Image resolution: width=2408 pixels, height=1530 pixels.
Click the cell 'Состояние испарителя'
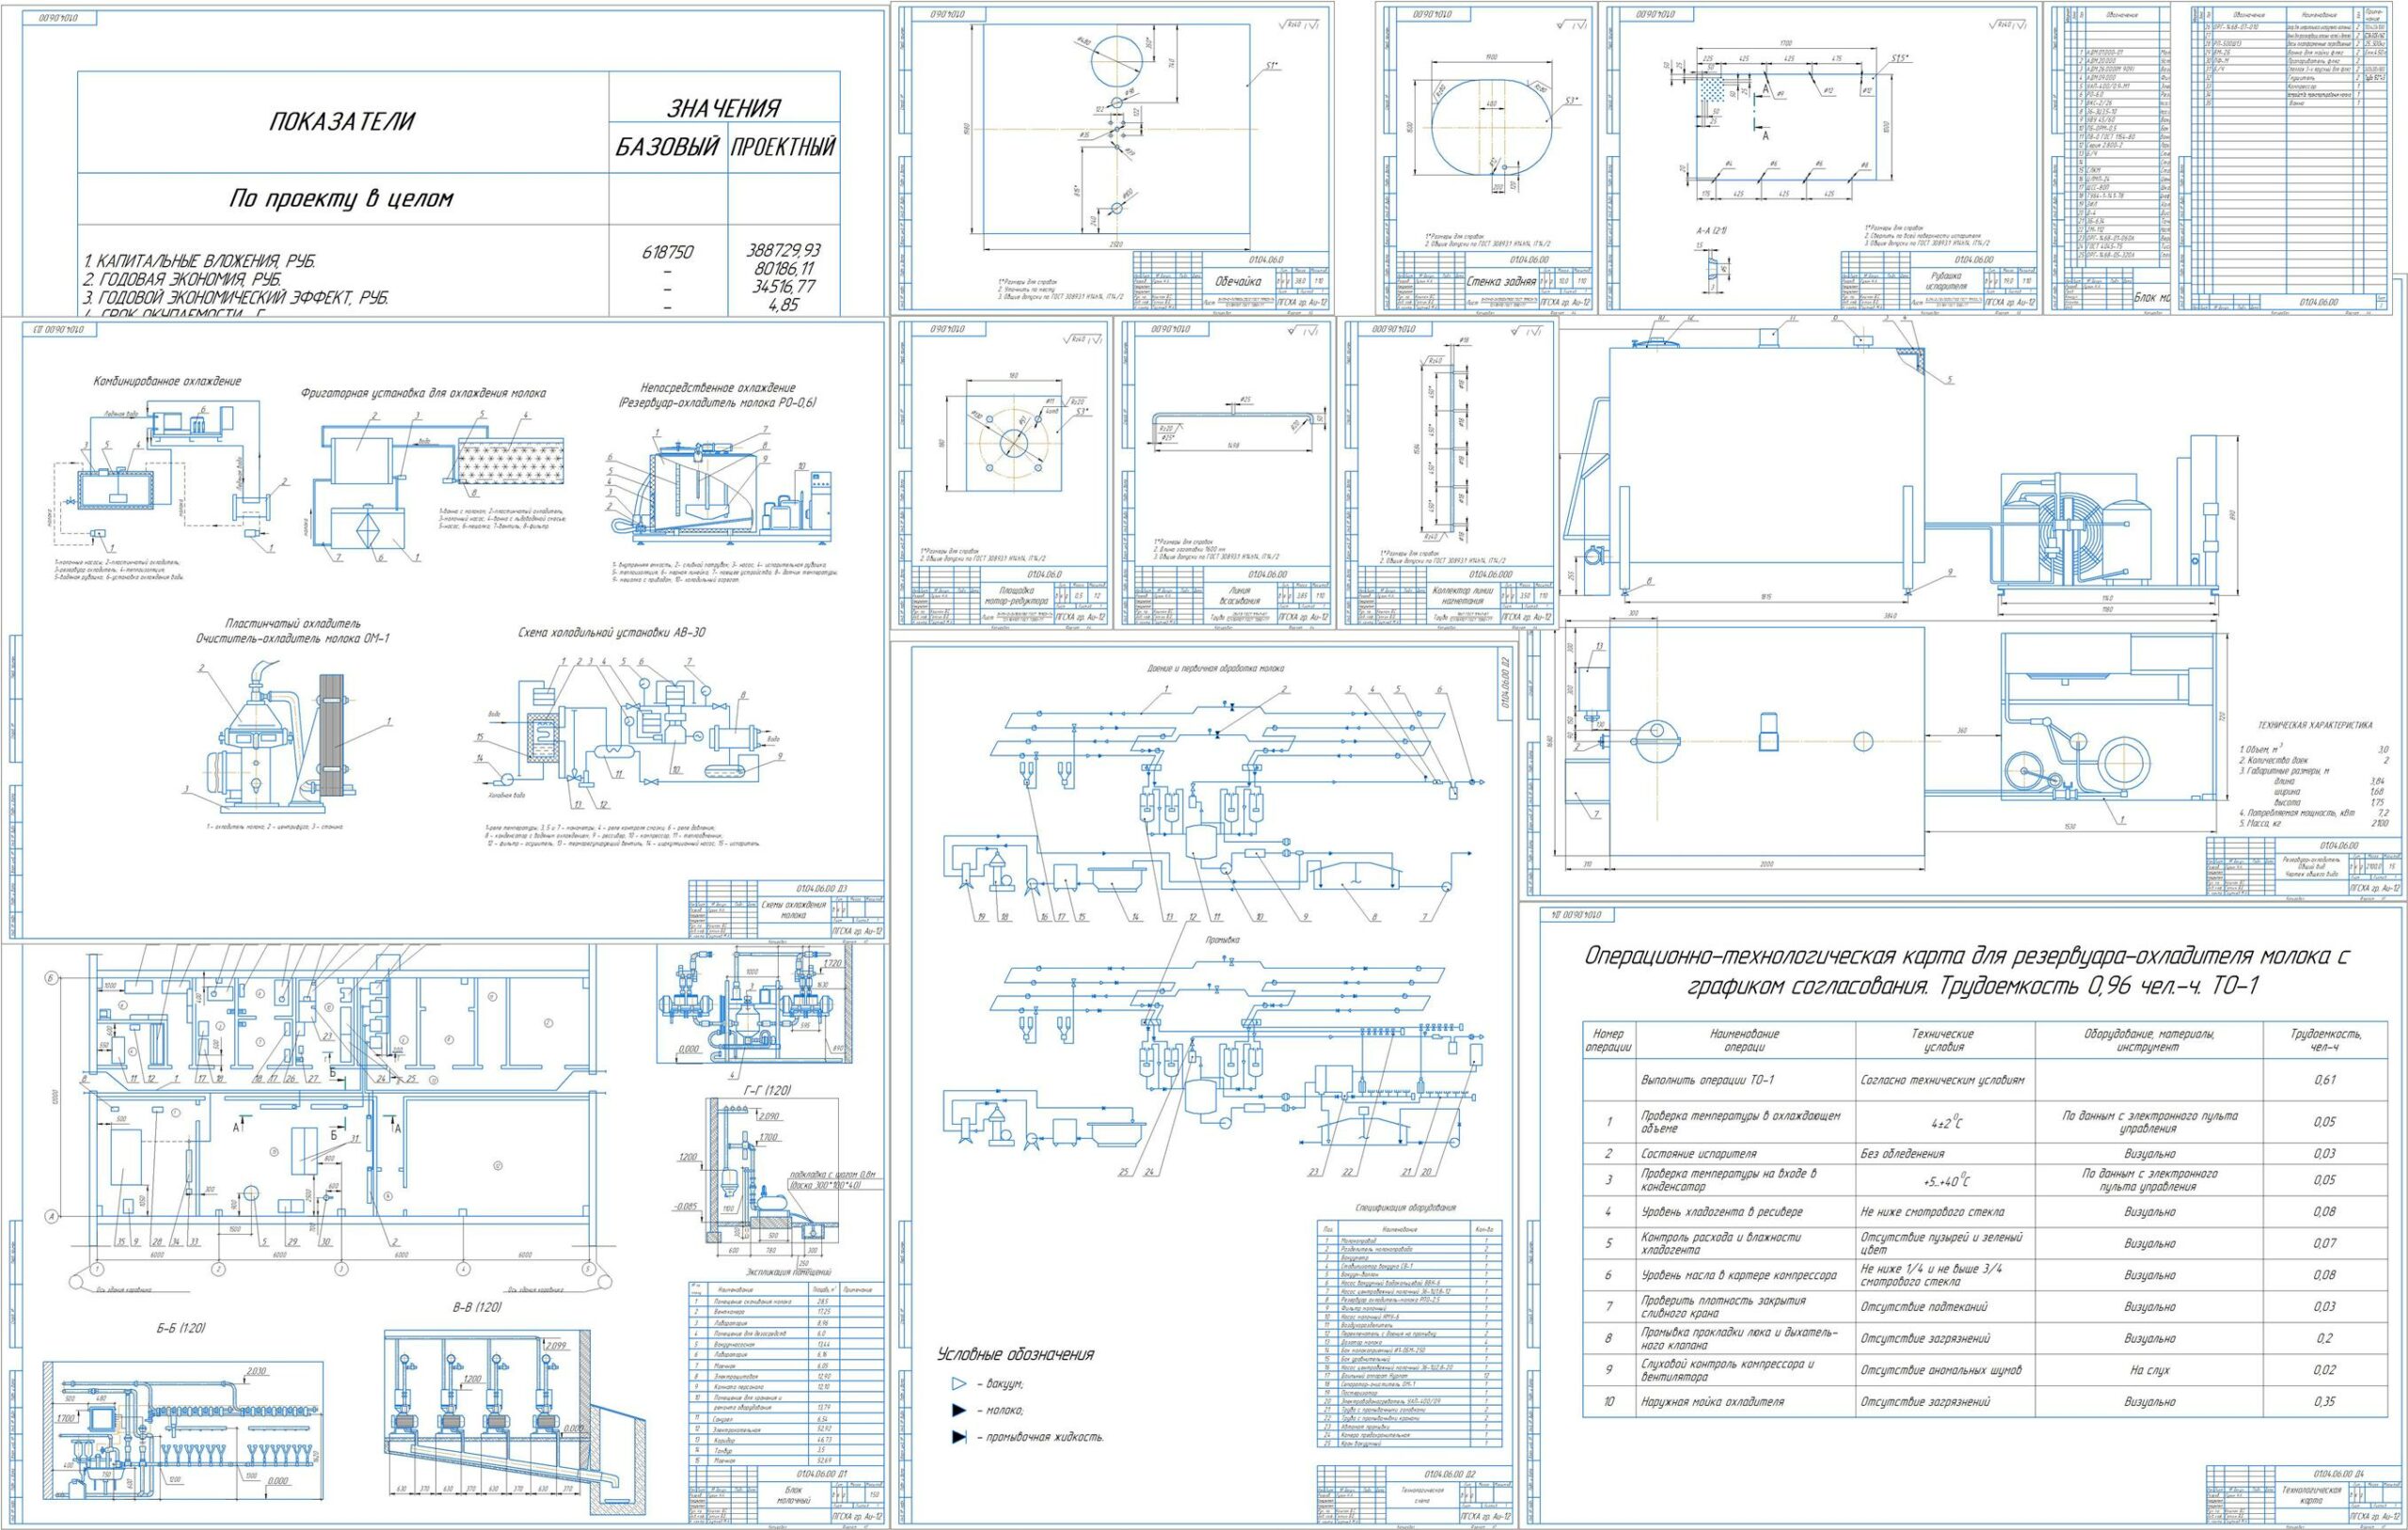pyautogui.click(x=1700, y=1154)
